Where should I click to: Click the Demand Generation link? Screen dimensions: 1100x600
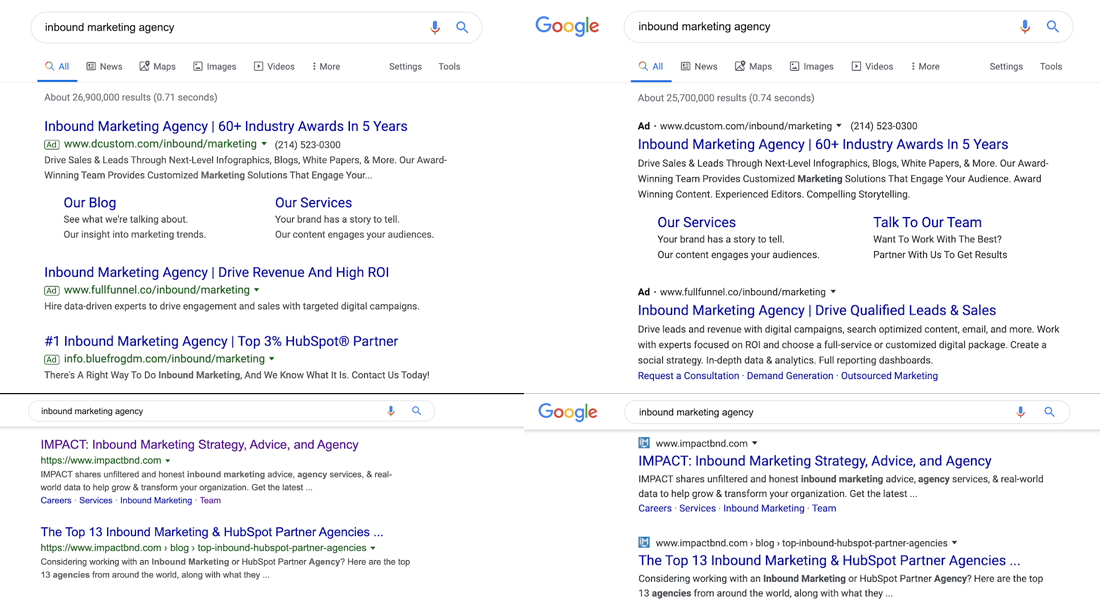pos(790,375)
